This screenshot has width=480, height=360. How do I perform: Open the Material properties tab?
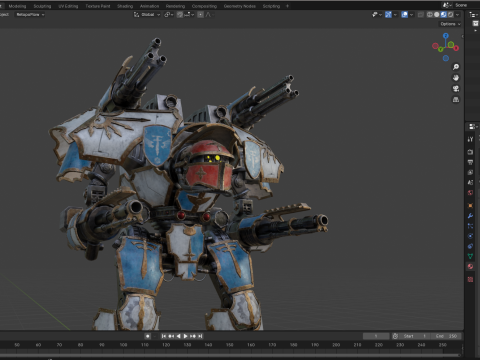(x=470, y=266)
